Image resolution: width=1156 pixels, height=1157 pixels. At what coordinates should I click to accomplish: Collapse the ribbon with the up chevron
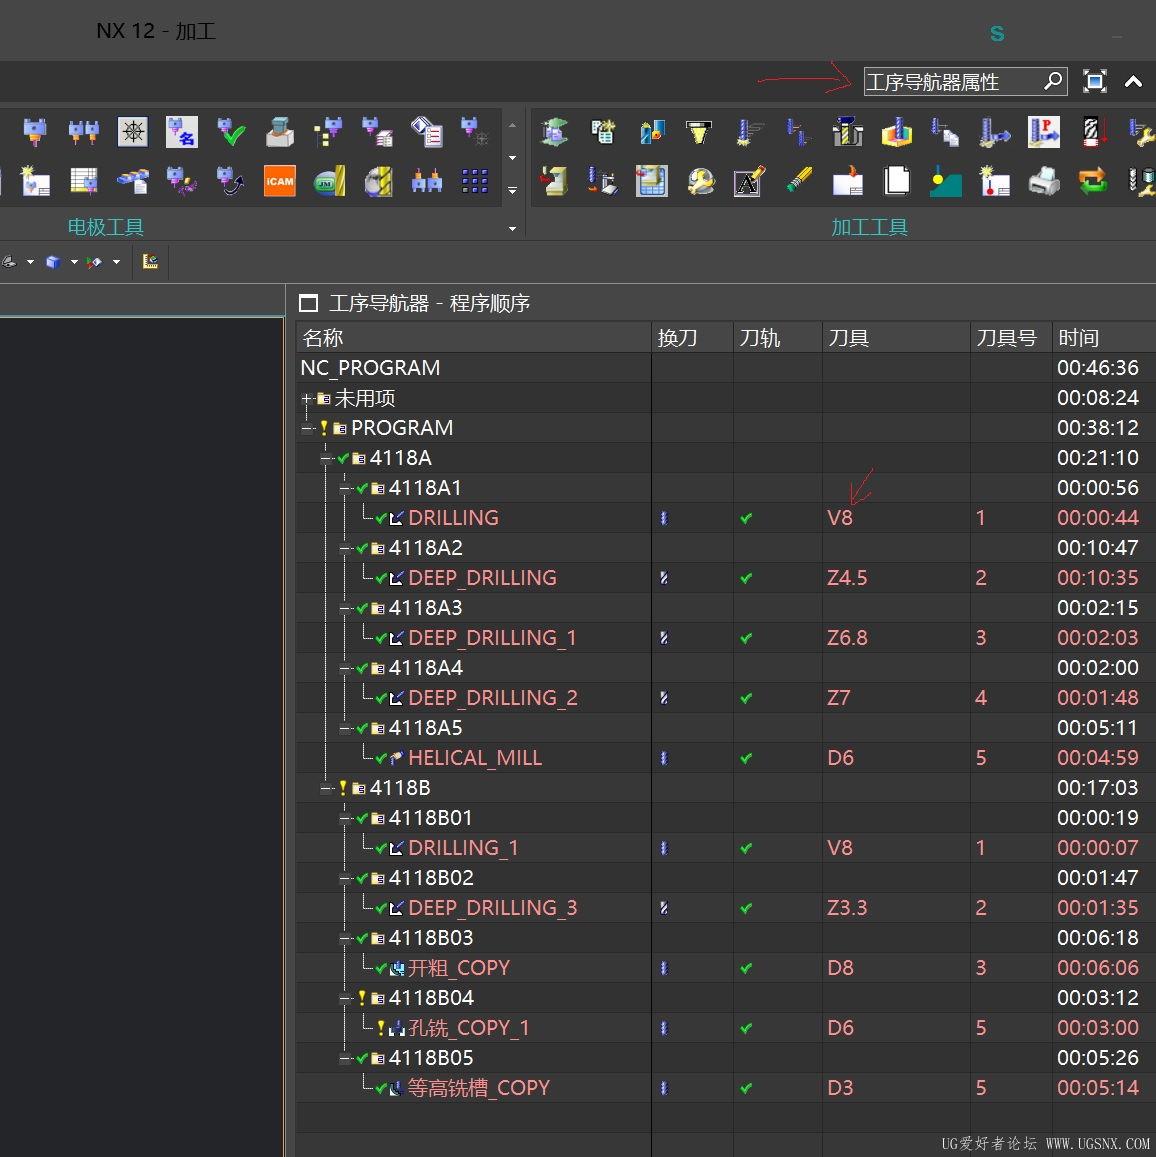click(1133, 82)
